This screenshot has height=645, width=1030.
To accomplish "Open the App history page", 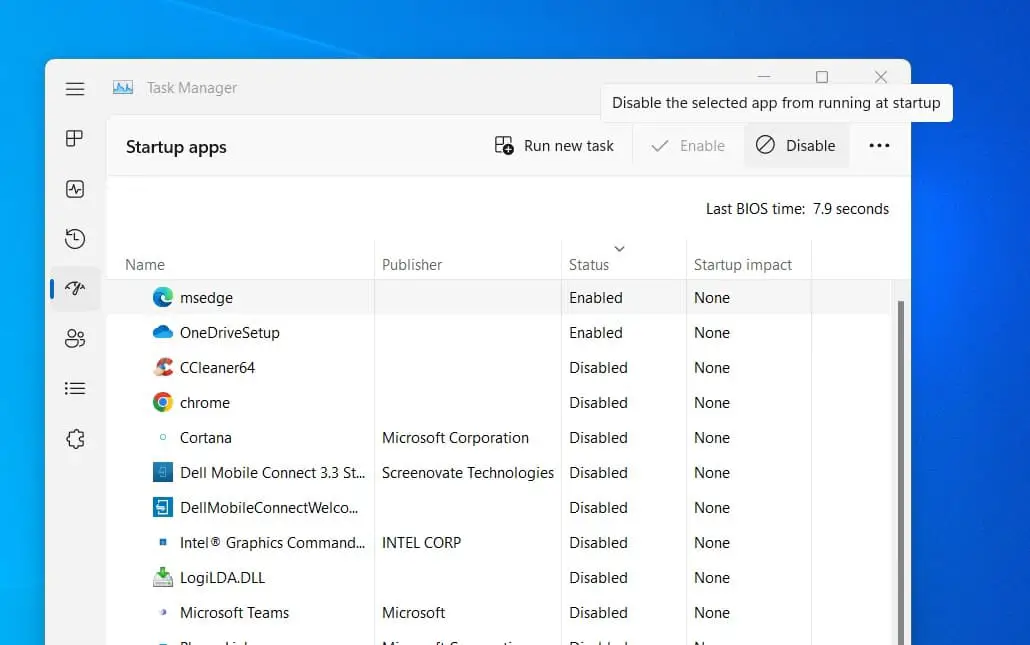I will pos(74,239).
